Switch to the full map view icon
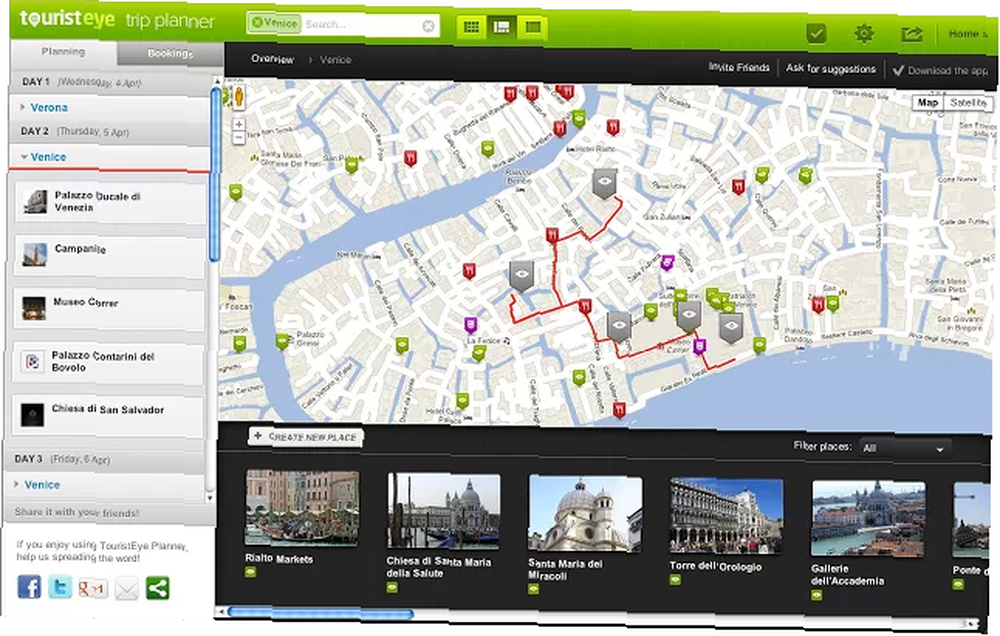 pos(533,27)
